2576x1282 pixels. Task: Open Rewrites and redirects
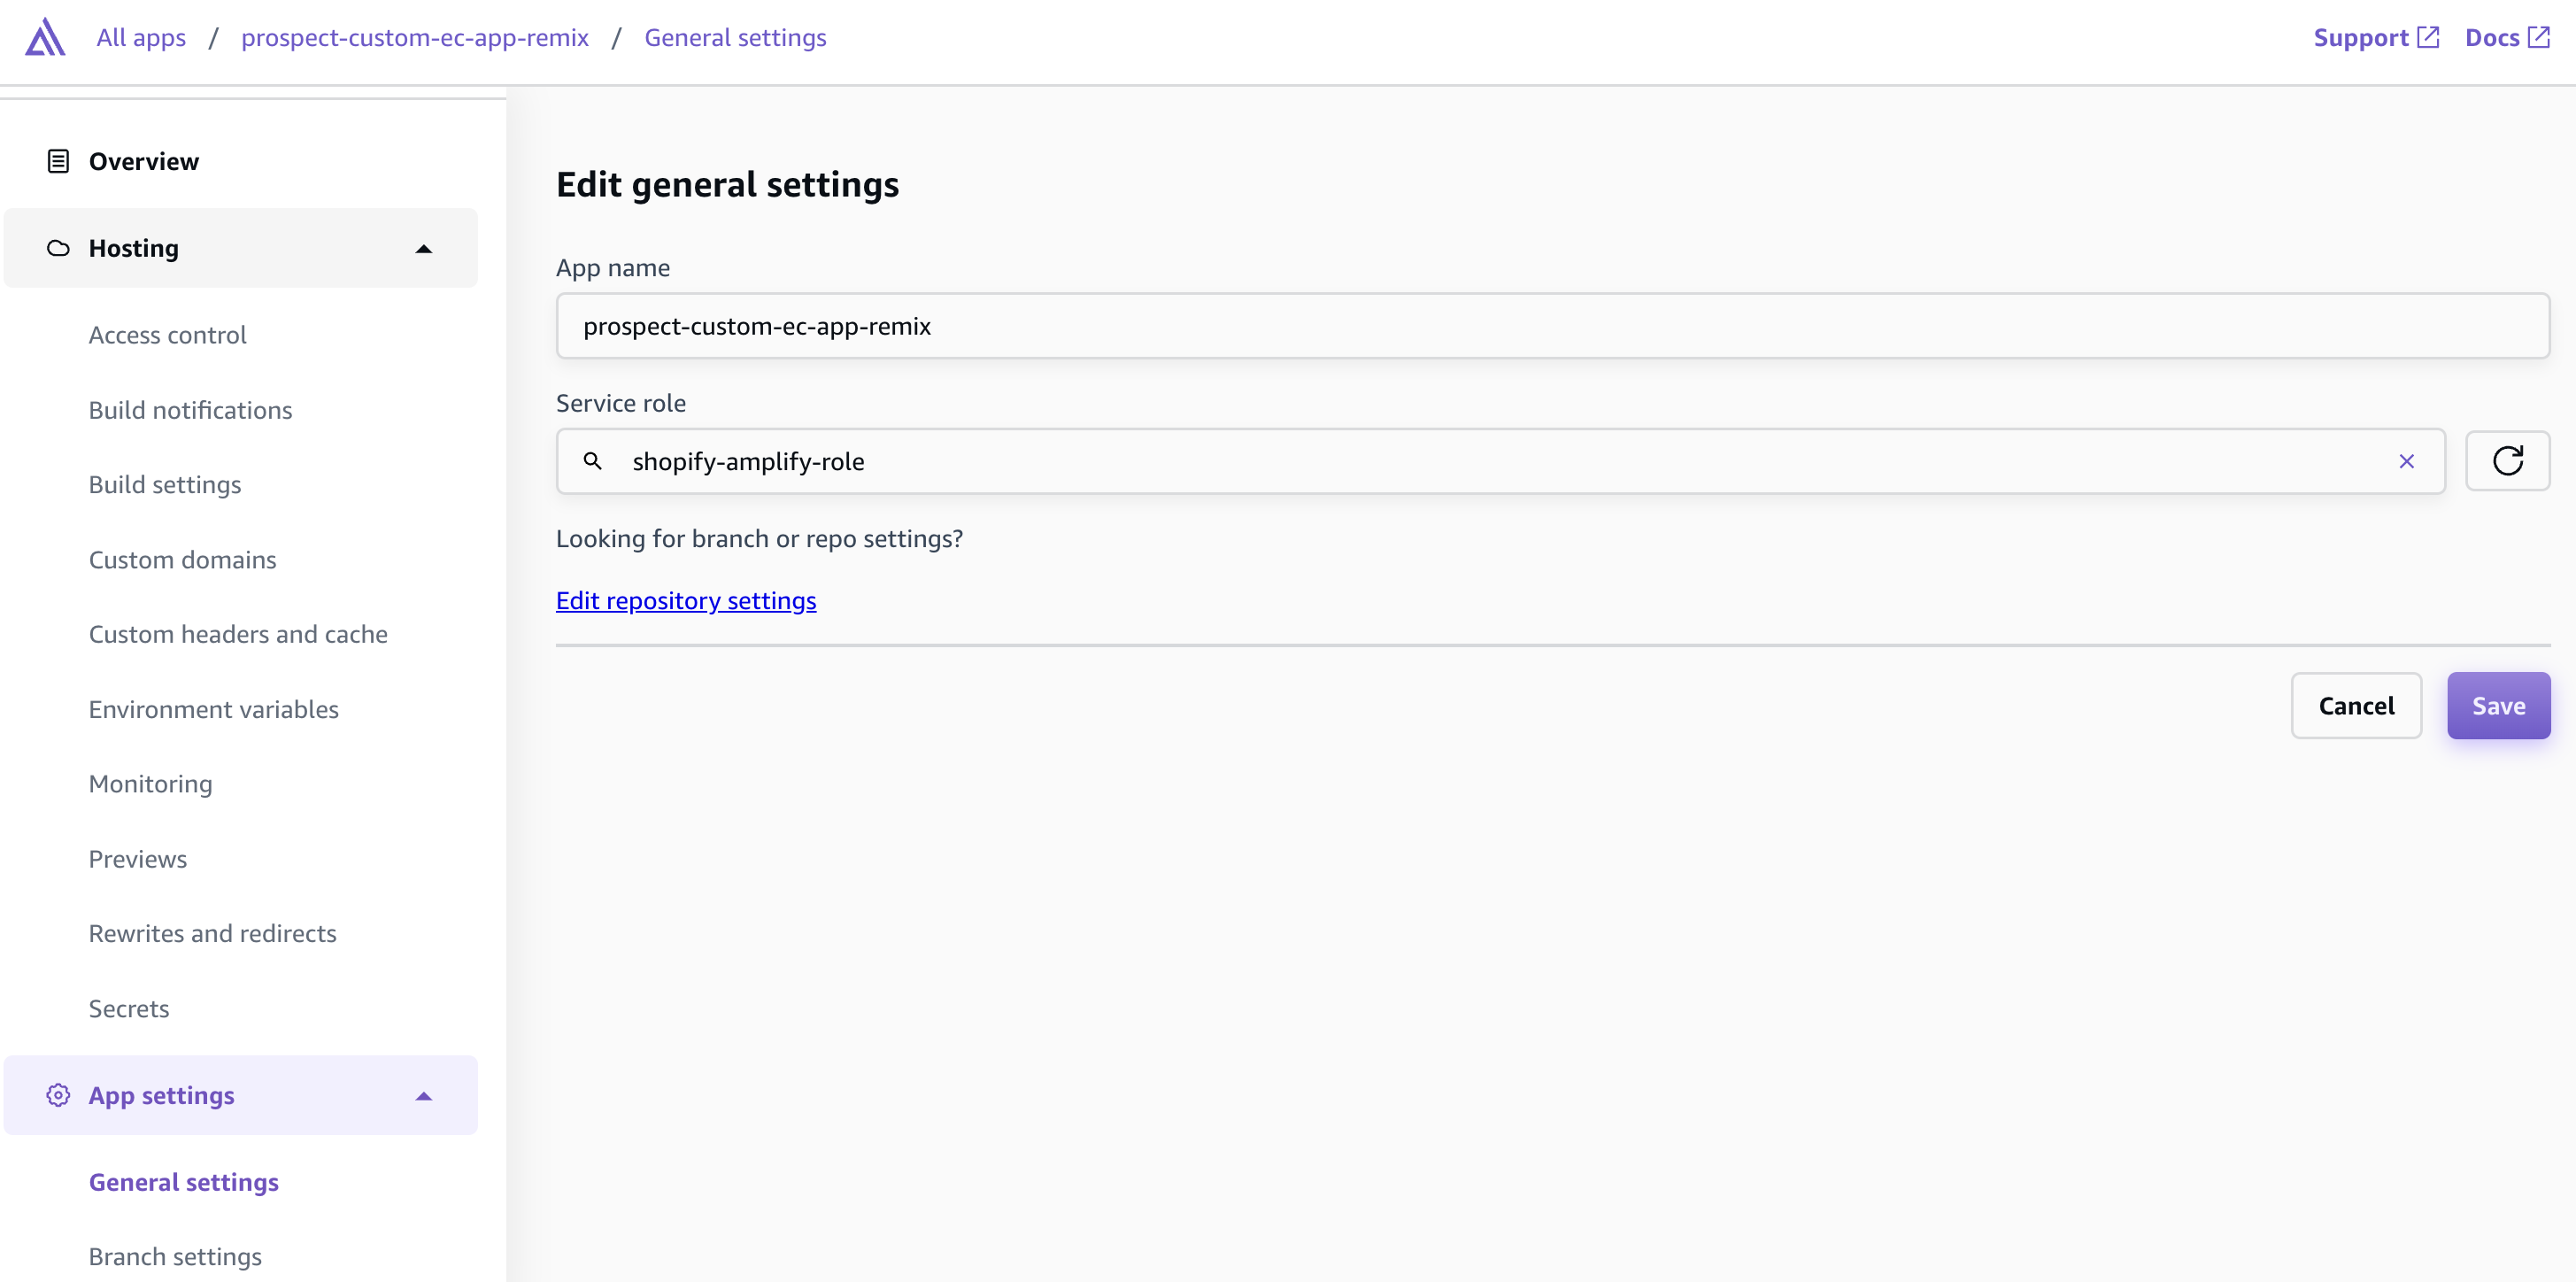click(212, 933)
